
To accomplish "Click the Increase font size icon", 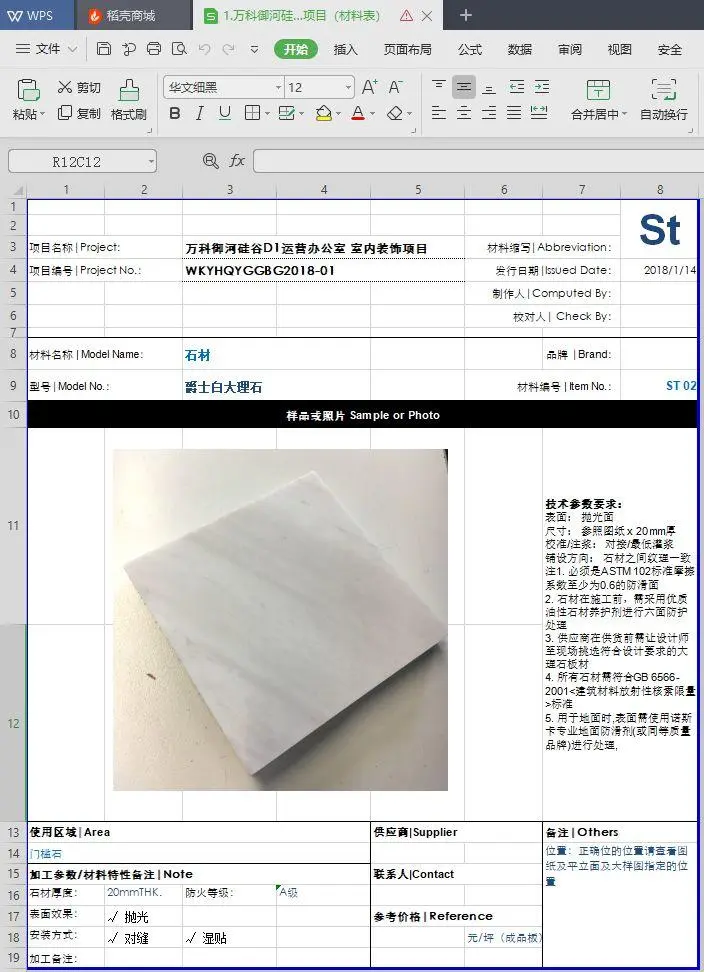I will coord(370,87).
